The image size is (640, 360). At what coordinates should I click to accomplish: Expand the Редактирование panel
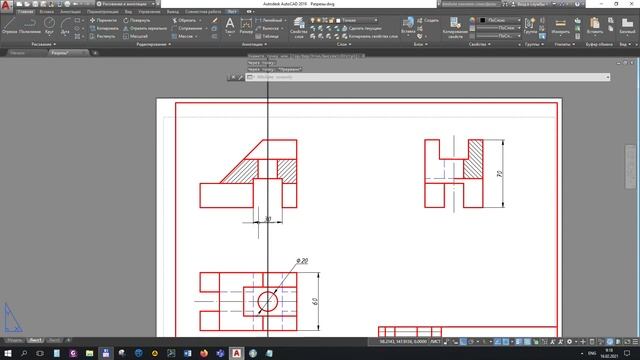(x=153, y=44)
